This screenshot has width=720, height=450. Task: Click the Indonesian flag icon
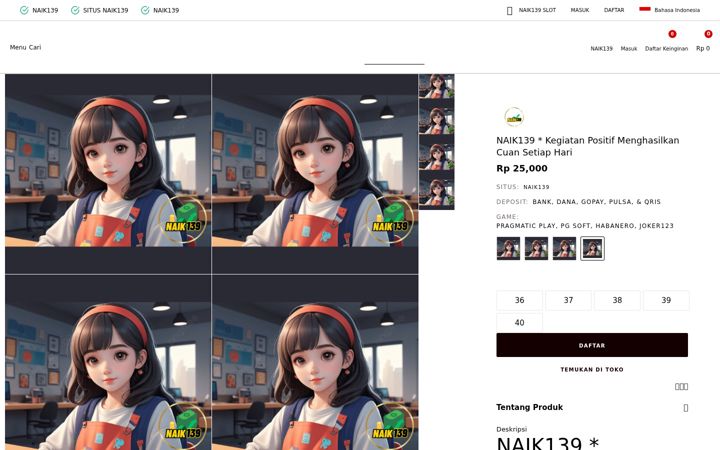645,9
